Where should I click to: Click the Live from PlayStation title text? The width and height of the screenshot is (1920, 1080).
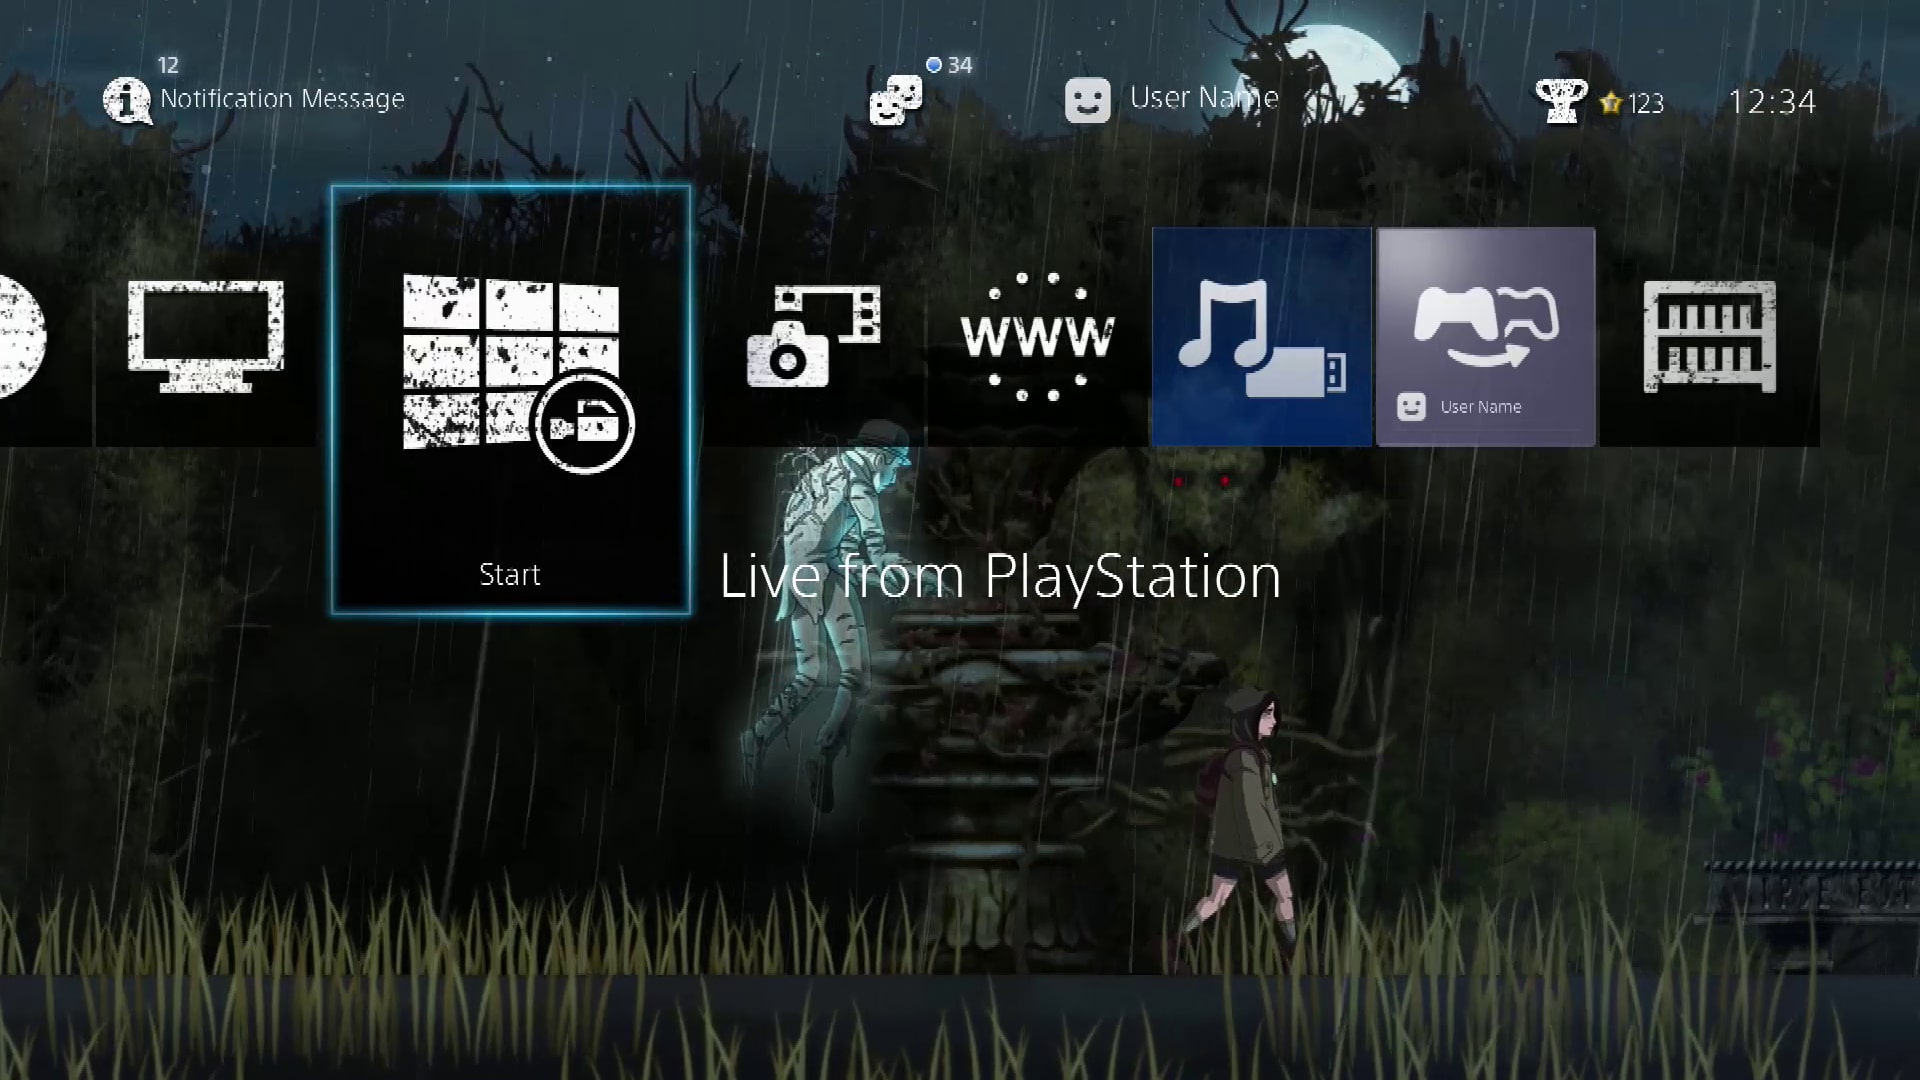[1000, 576]
